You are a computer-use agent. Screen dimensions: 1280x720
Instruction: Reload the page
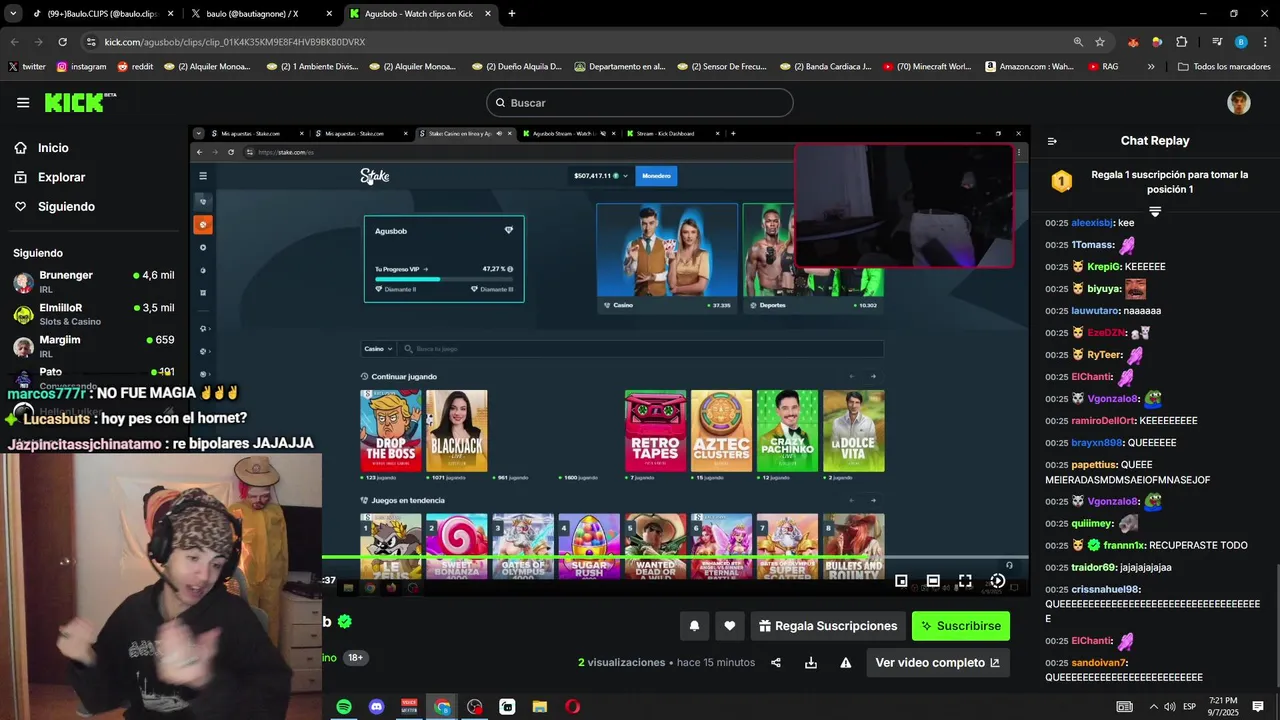tap(62, 42)
